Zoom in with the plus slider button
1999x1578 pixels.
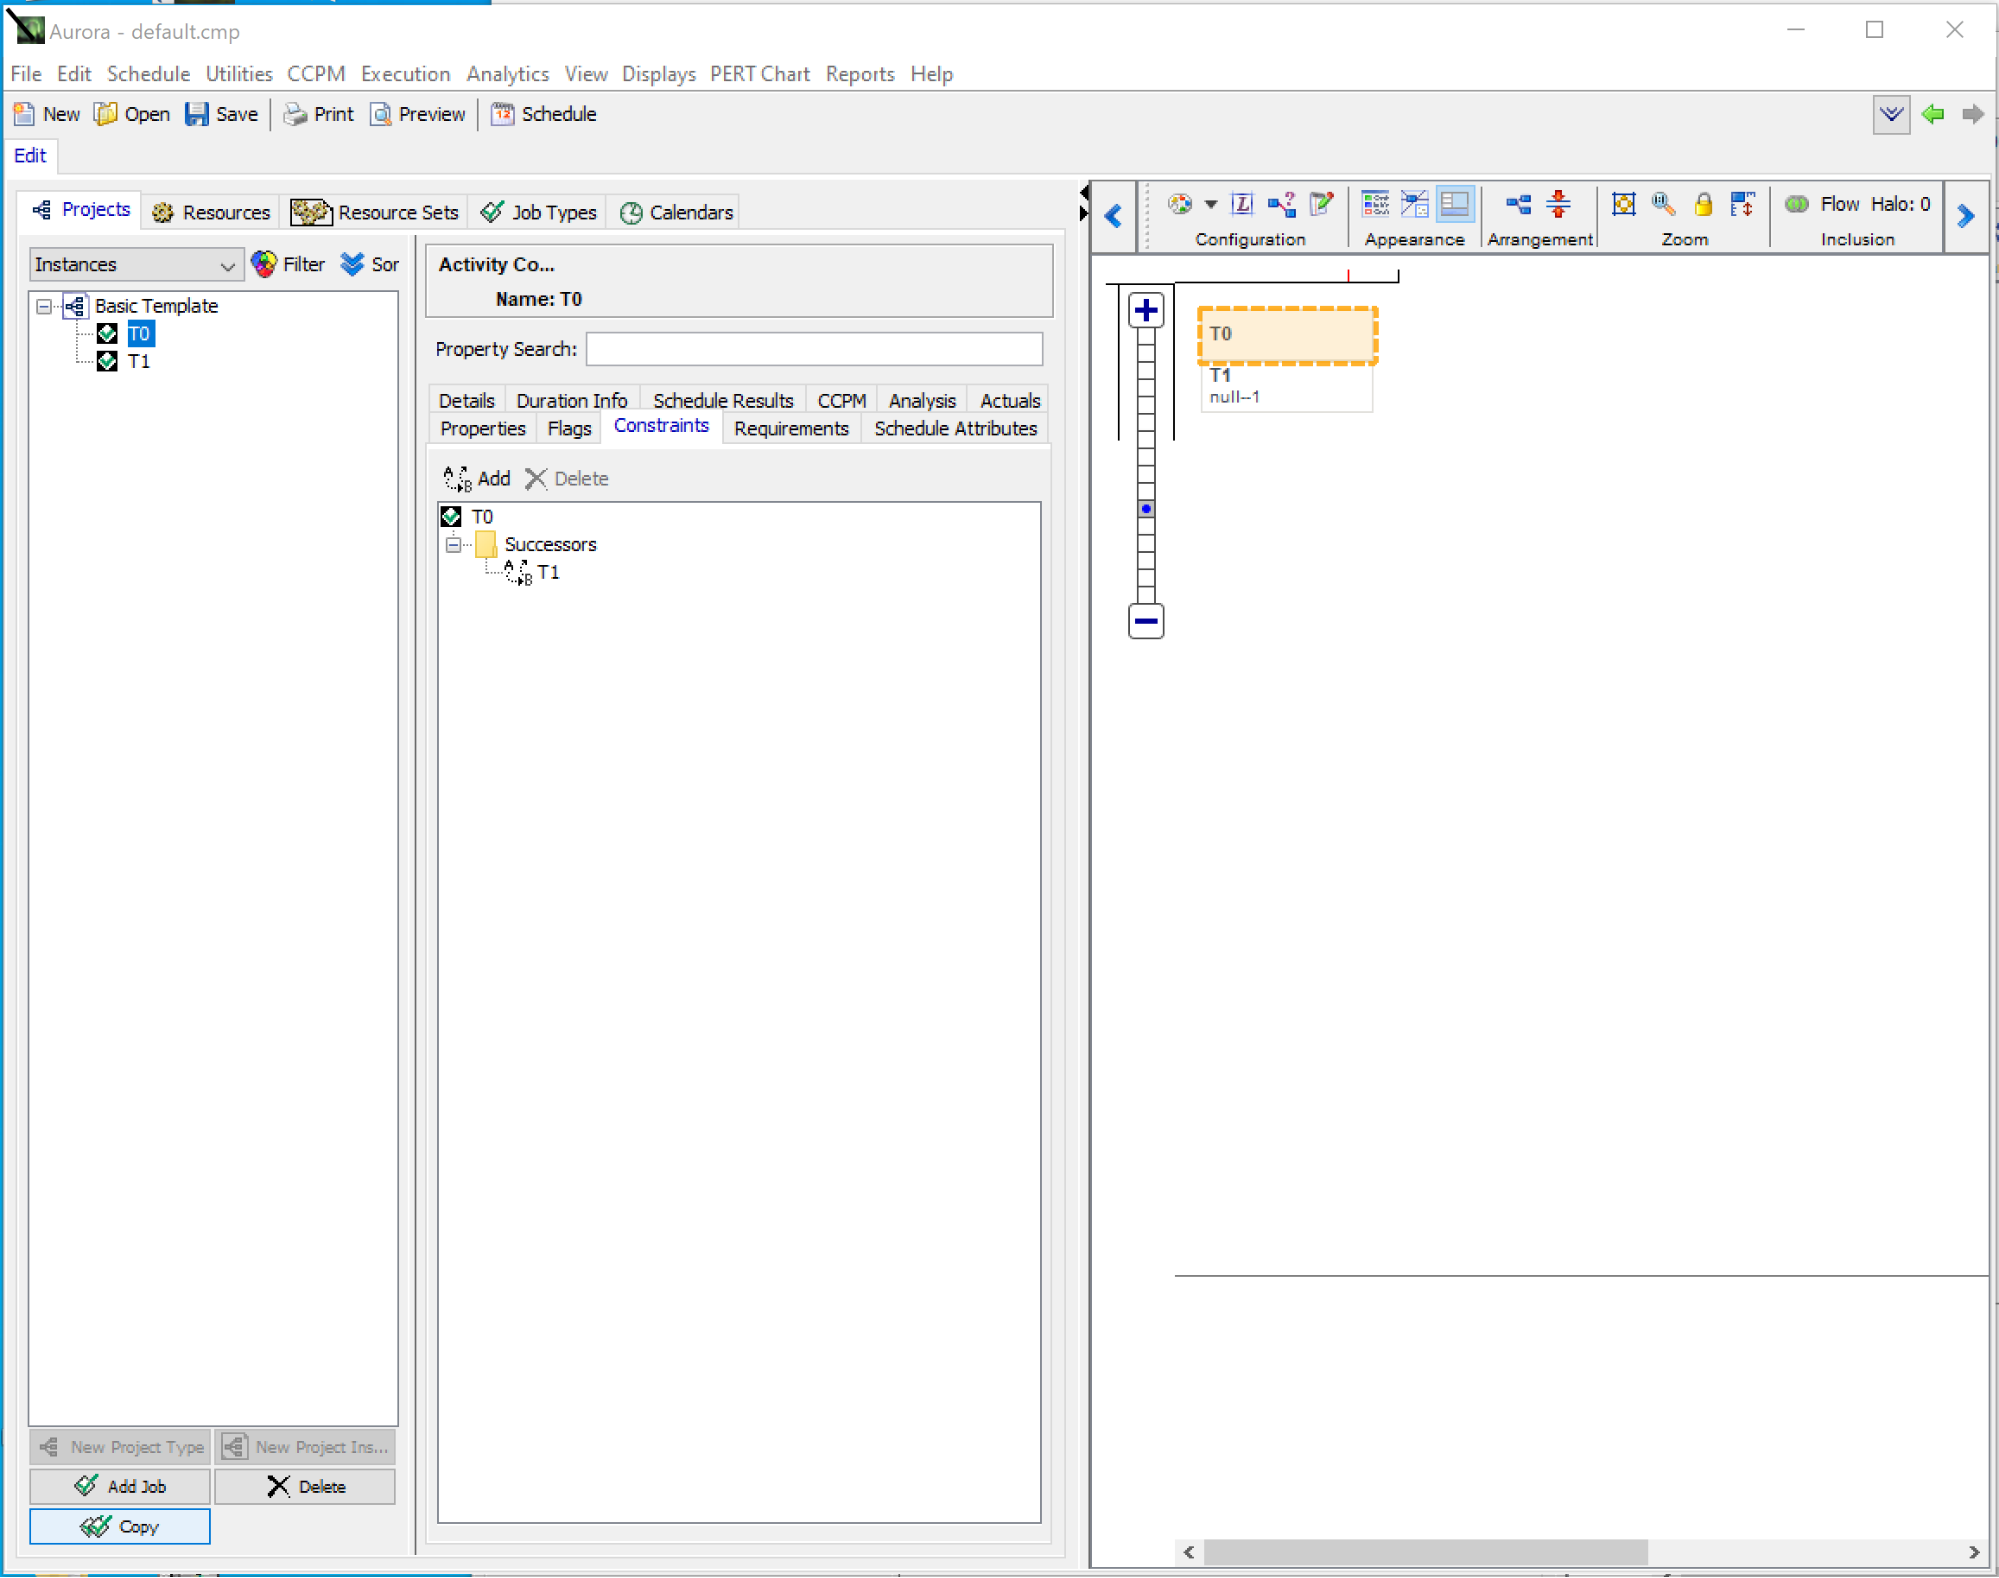[1146, 310]
